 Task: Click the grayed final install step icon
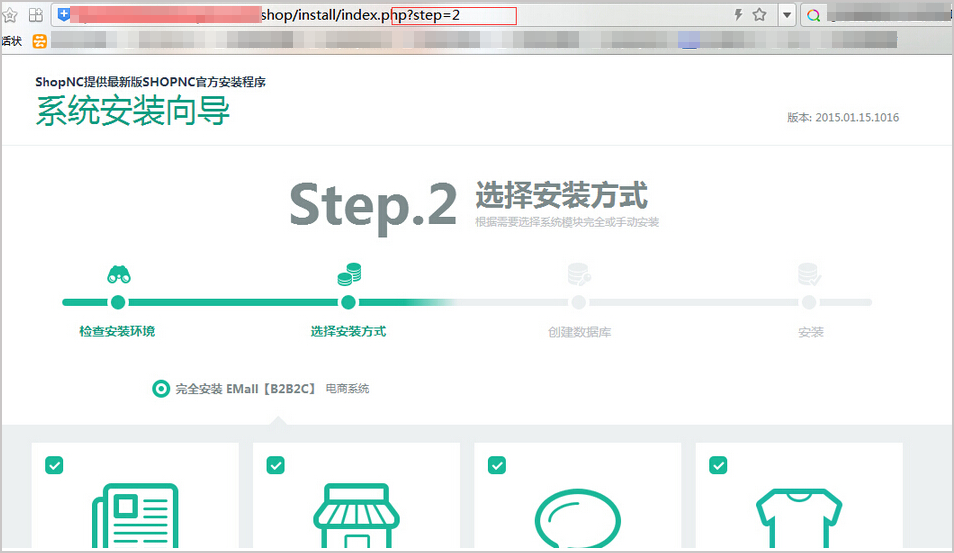point(809,274)
